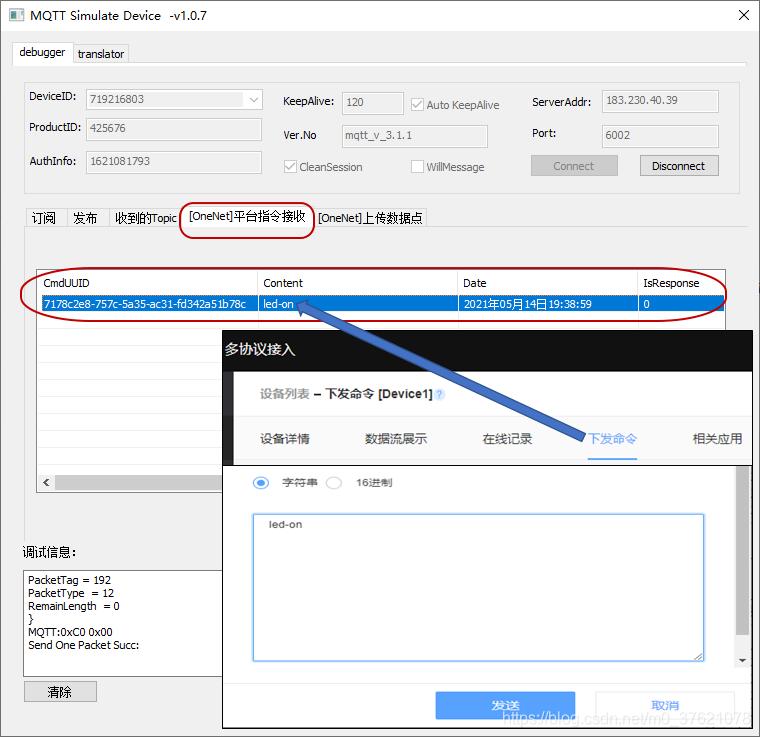Viewport: 760px width, 737px height.
Task: Click the Port input field
Action: (660, 136)
